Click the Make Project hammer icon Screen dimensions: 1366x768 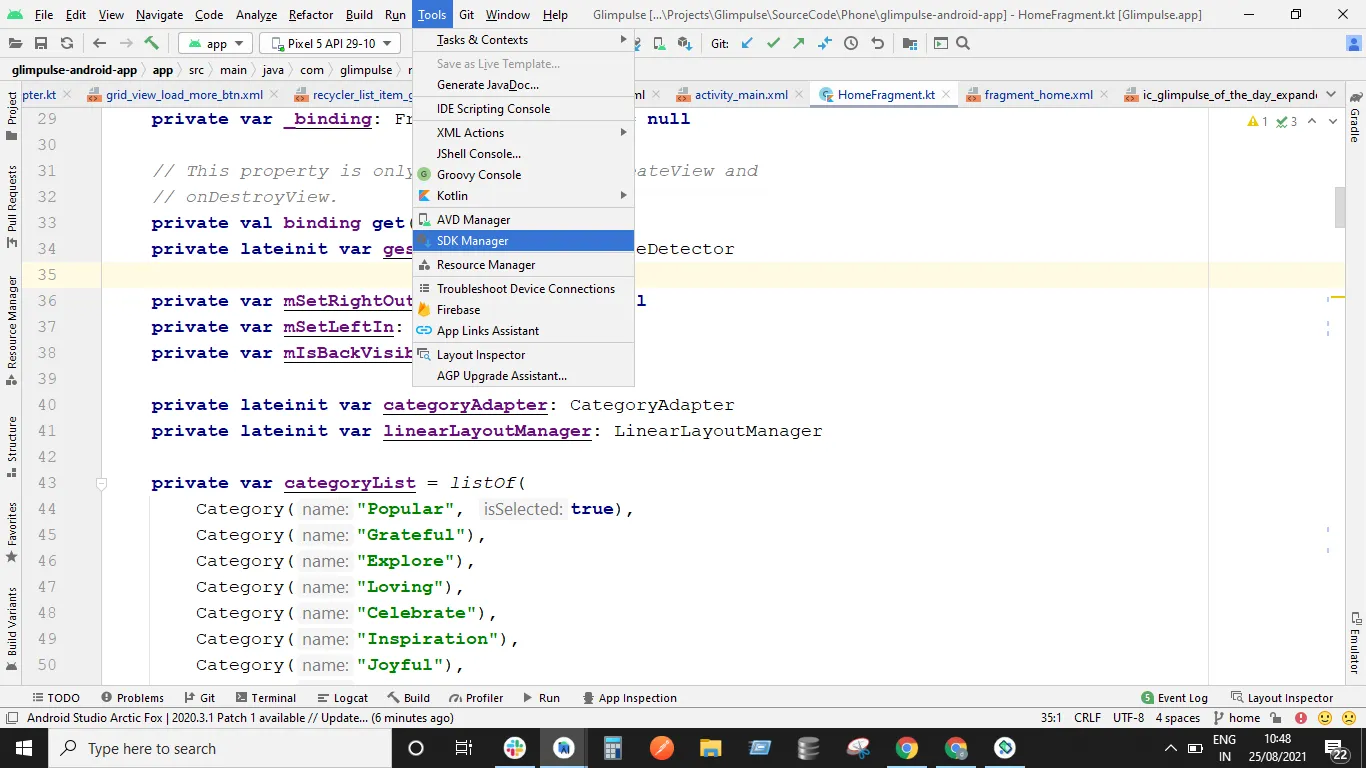click(x=151, y=43)
